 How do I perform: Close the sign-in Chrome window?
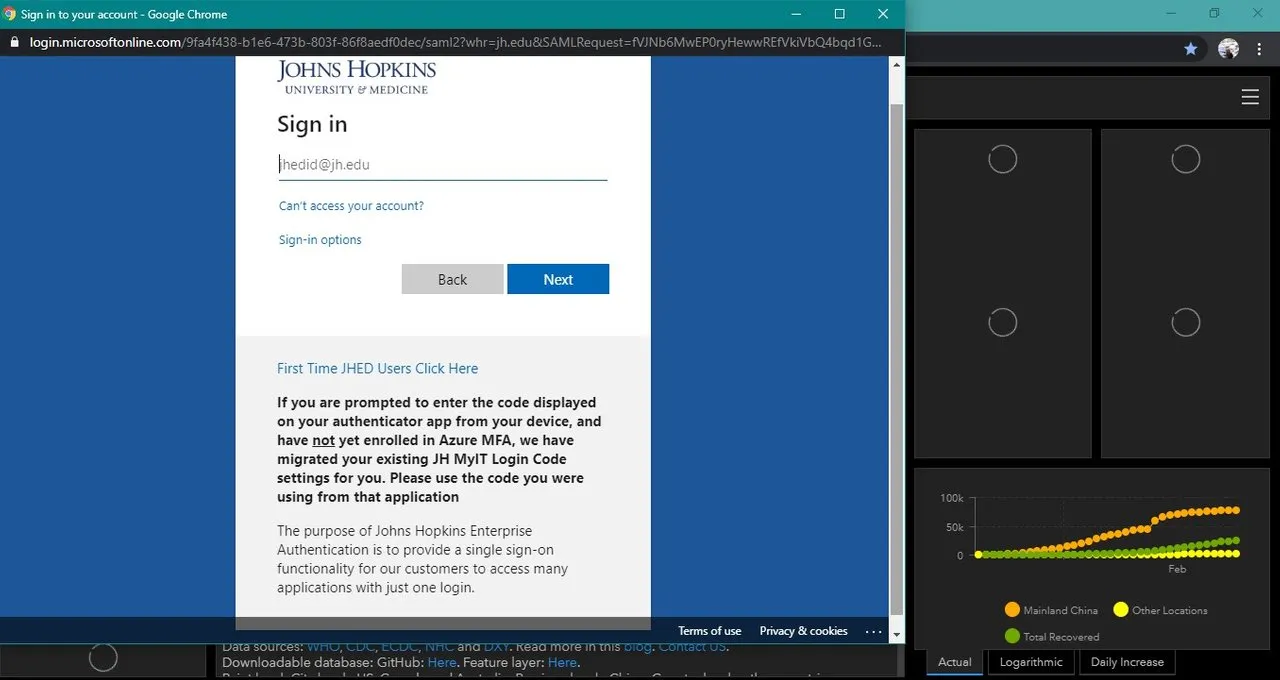pyautogui.click(x=883, y=14)
